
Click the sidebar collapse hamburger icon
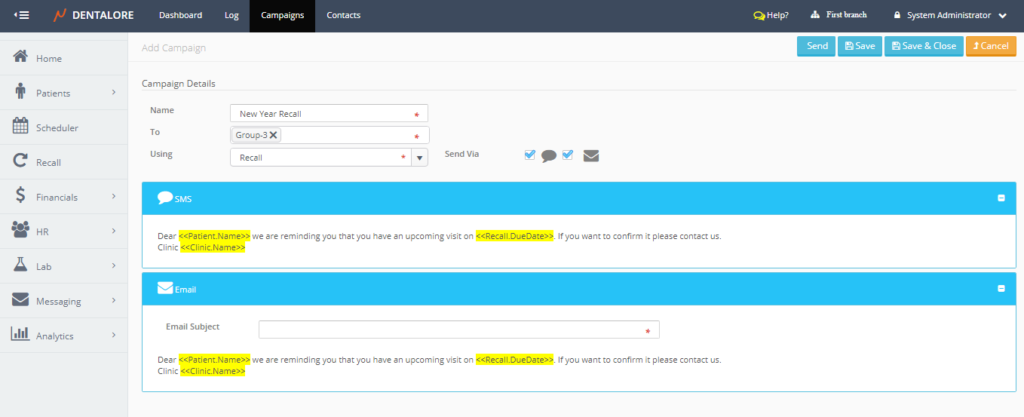22,15
